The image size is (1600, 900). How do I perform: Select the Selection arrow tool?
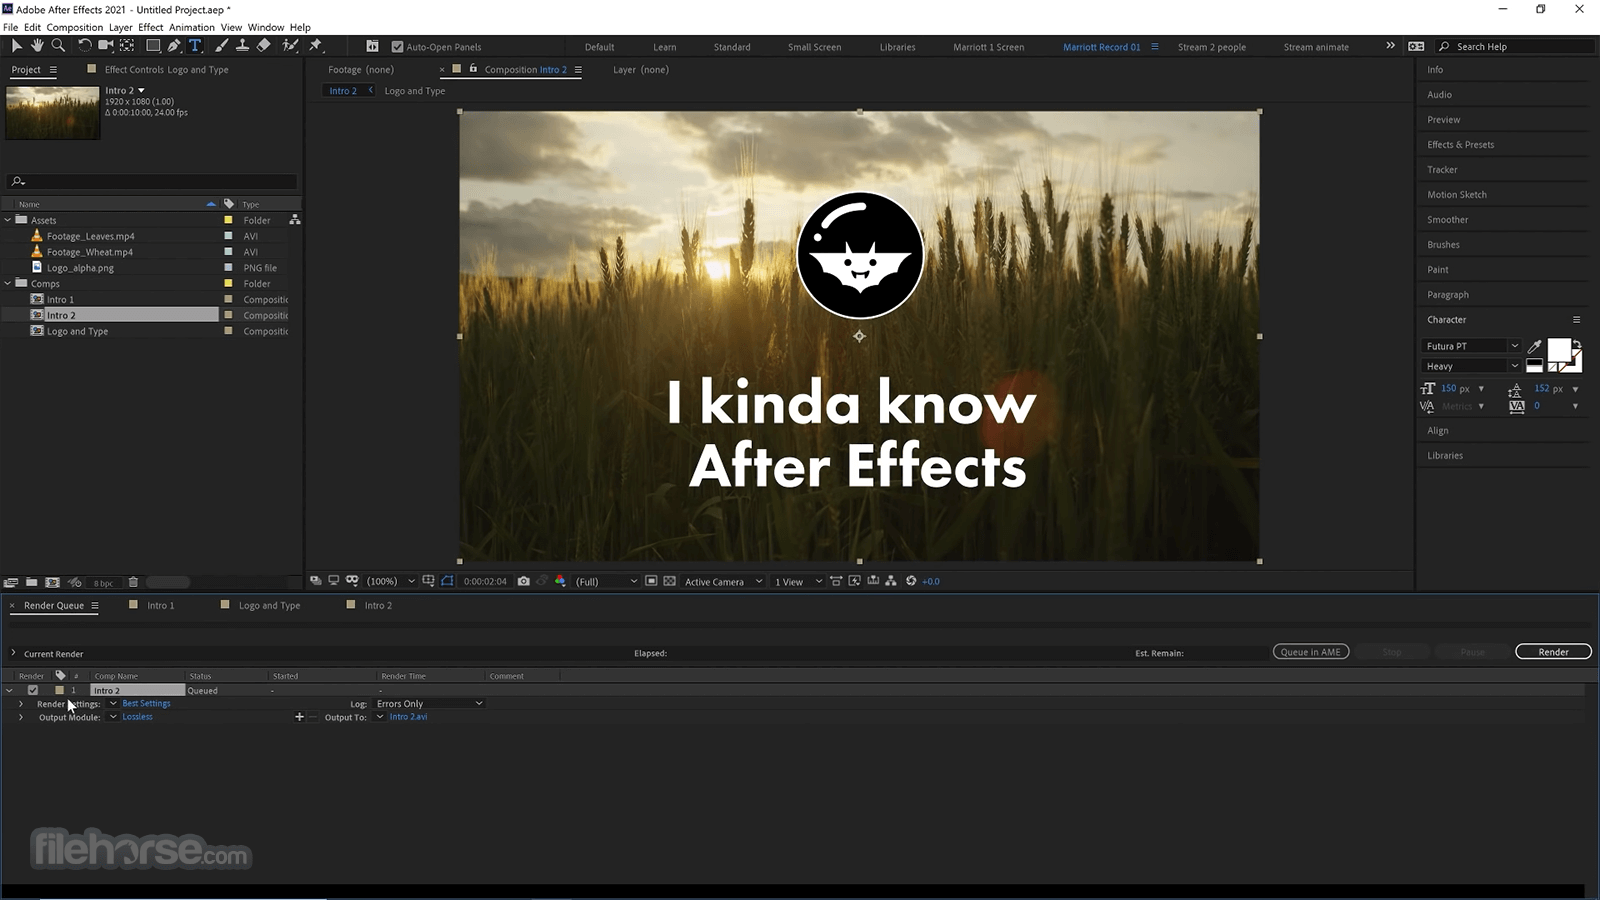click(16, 45)
